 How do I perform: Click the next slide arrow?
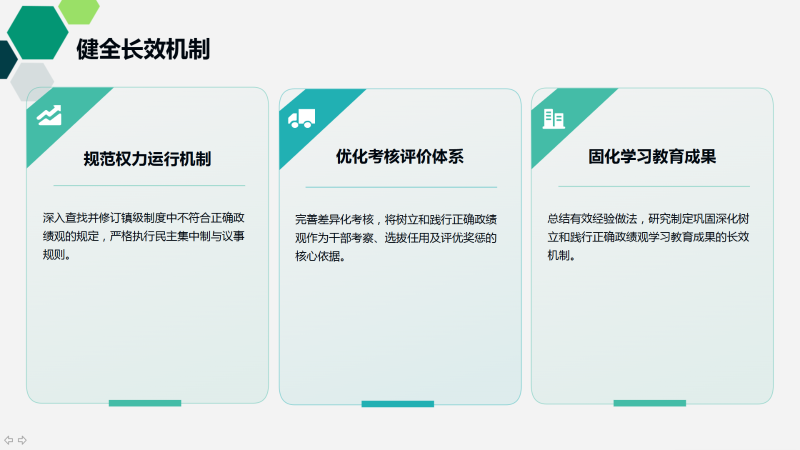22,439
